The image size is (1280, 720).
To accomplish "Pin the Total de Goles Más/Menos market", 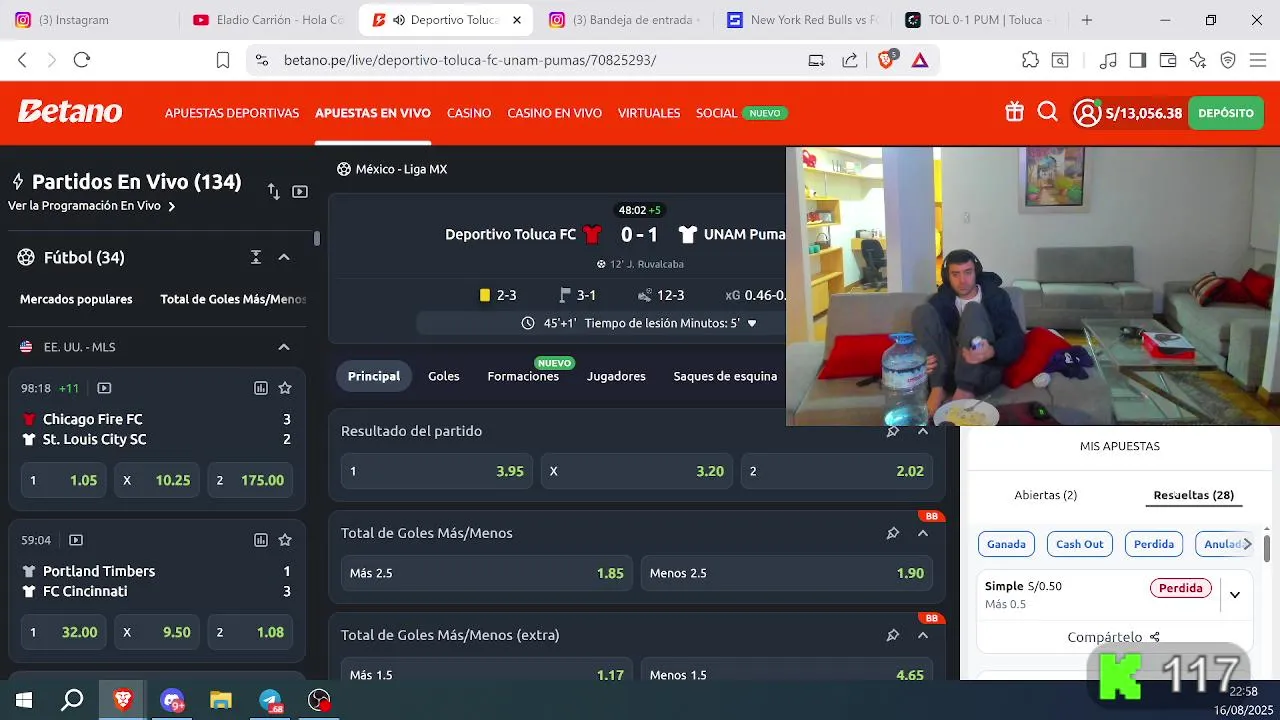I will point(892,533).
